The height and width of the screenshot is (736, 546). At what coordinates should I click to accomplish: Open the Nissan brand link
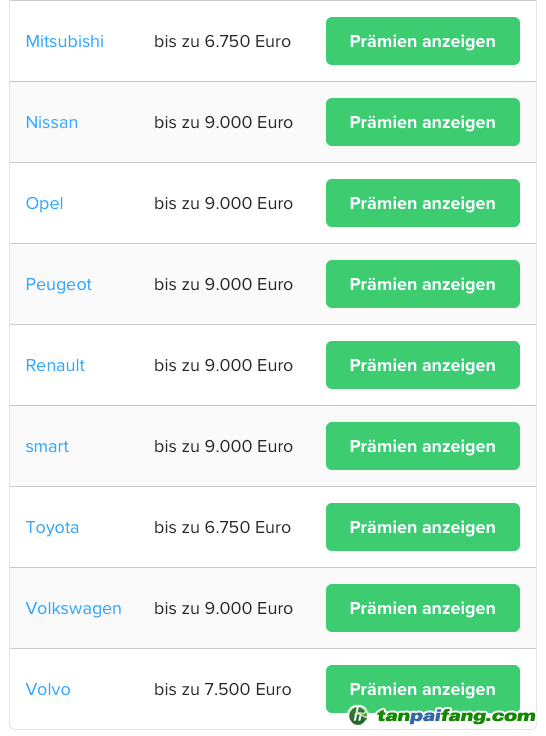[x=52, y=123]
